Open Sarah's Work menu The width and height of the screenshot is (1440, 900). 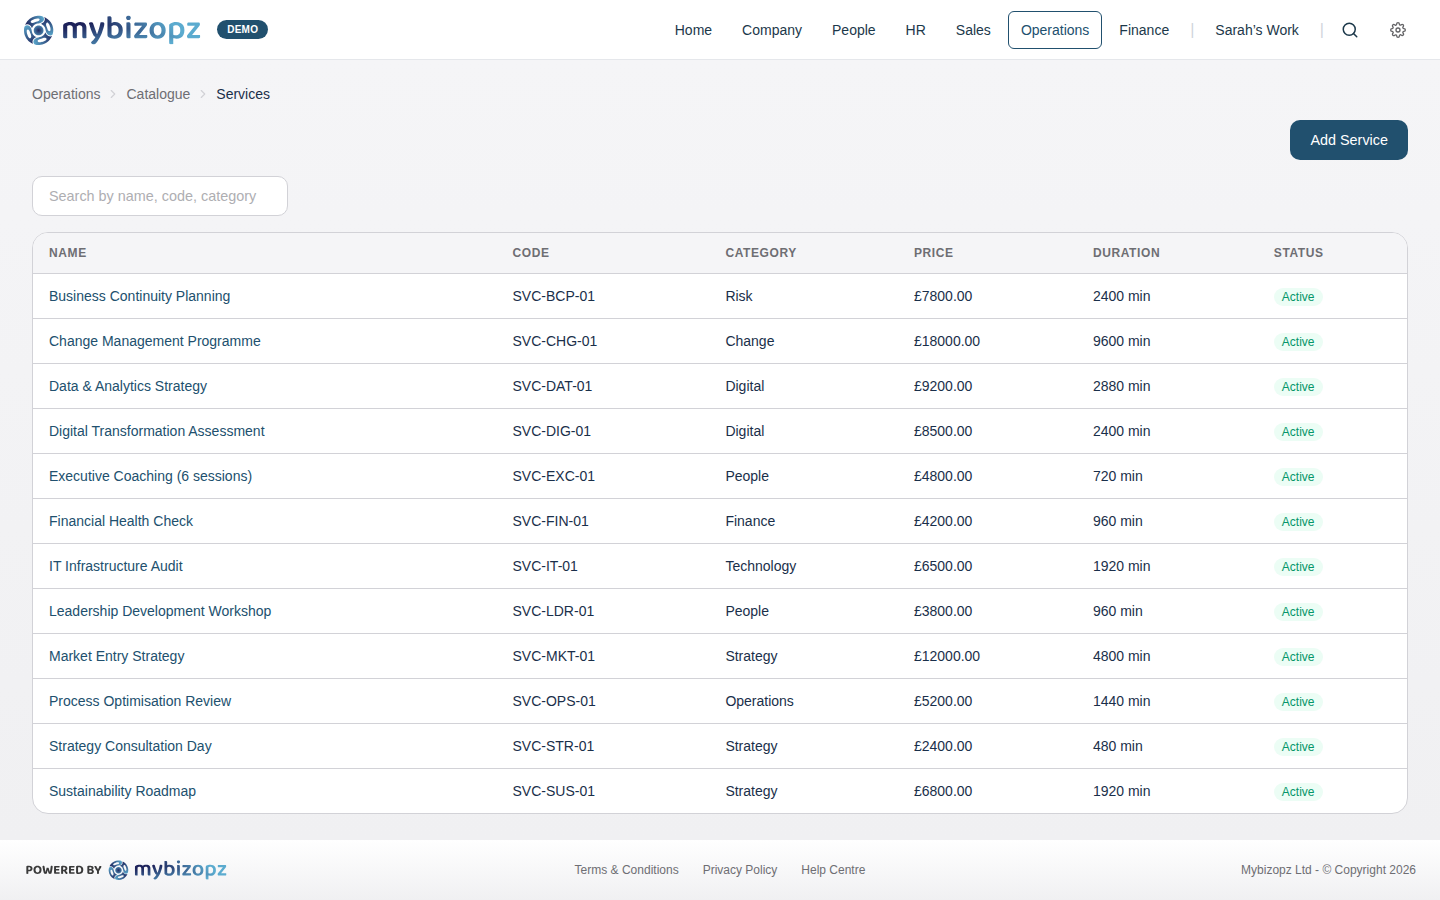[x=1257, y=30]
